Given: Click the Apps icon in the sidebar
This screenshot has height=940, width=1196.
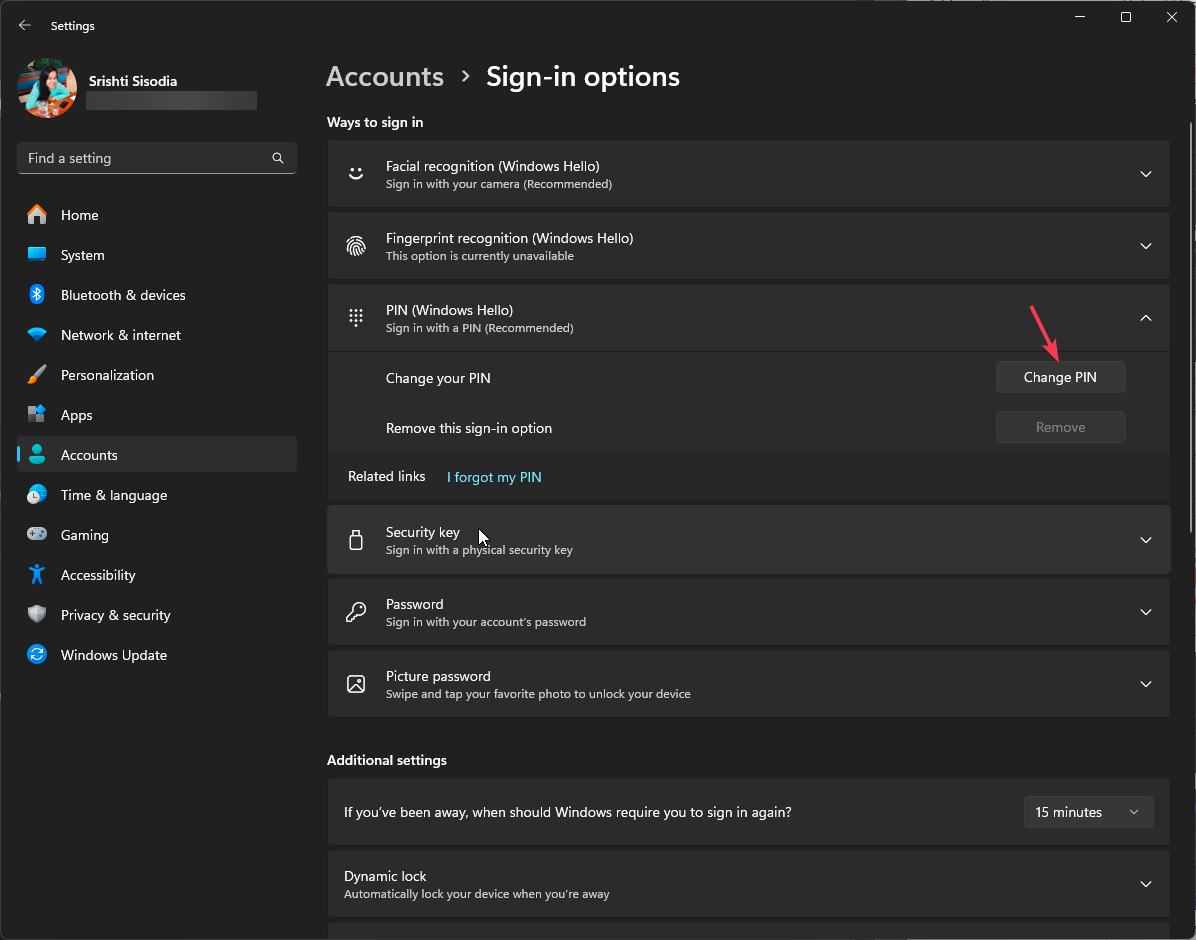Looking at the screenshot, I should click(x=37, y=414).
